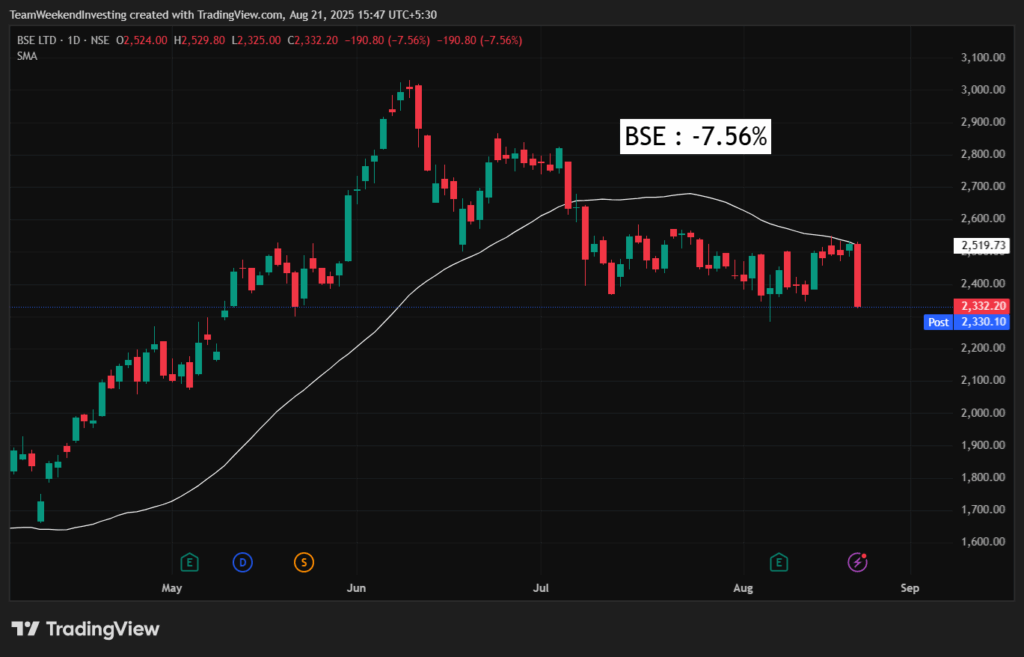The height and width of the screenshot is (657, 1024).
Task: Click the green earnings E icon near Aug
Action: (778, 562)
